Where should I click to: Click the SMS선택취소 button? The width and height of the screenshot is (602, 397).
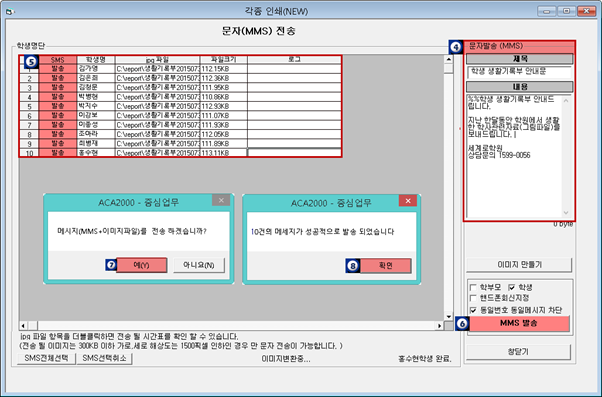point(104,358)
